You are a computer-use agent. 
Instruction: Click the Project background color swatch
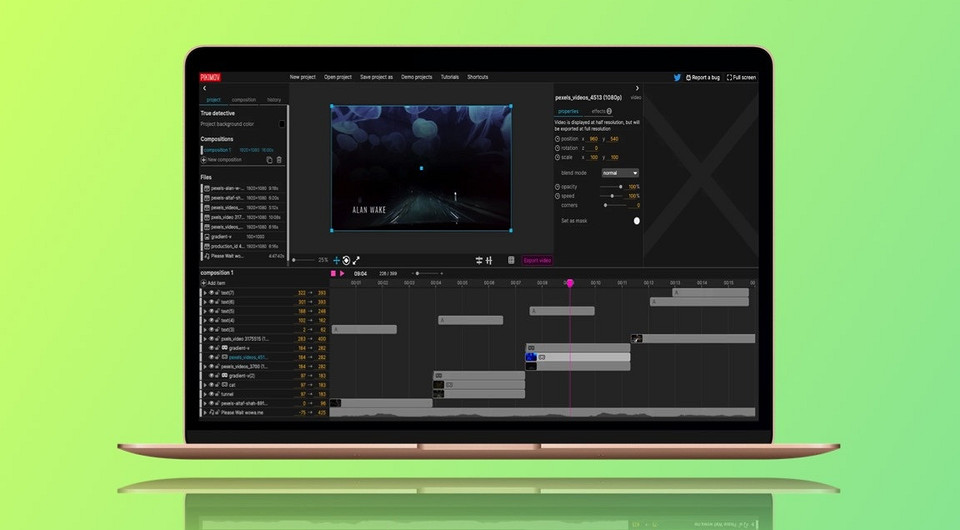pos(282,124)
